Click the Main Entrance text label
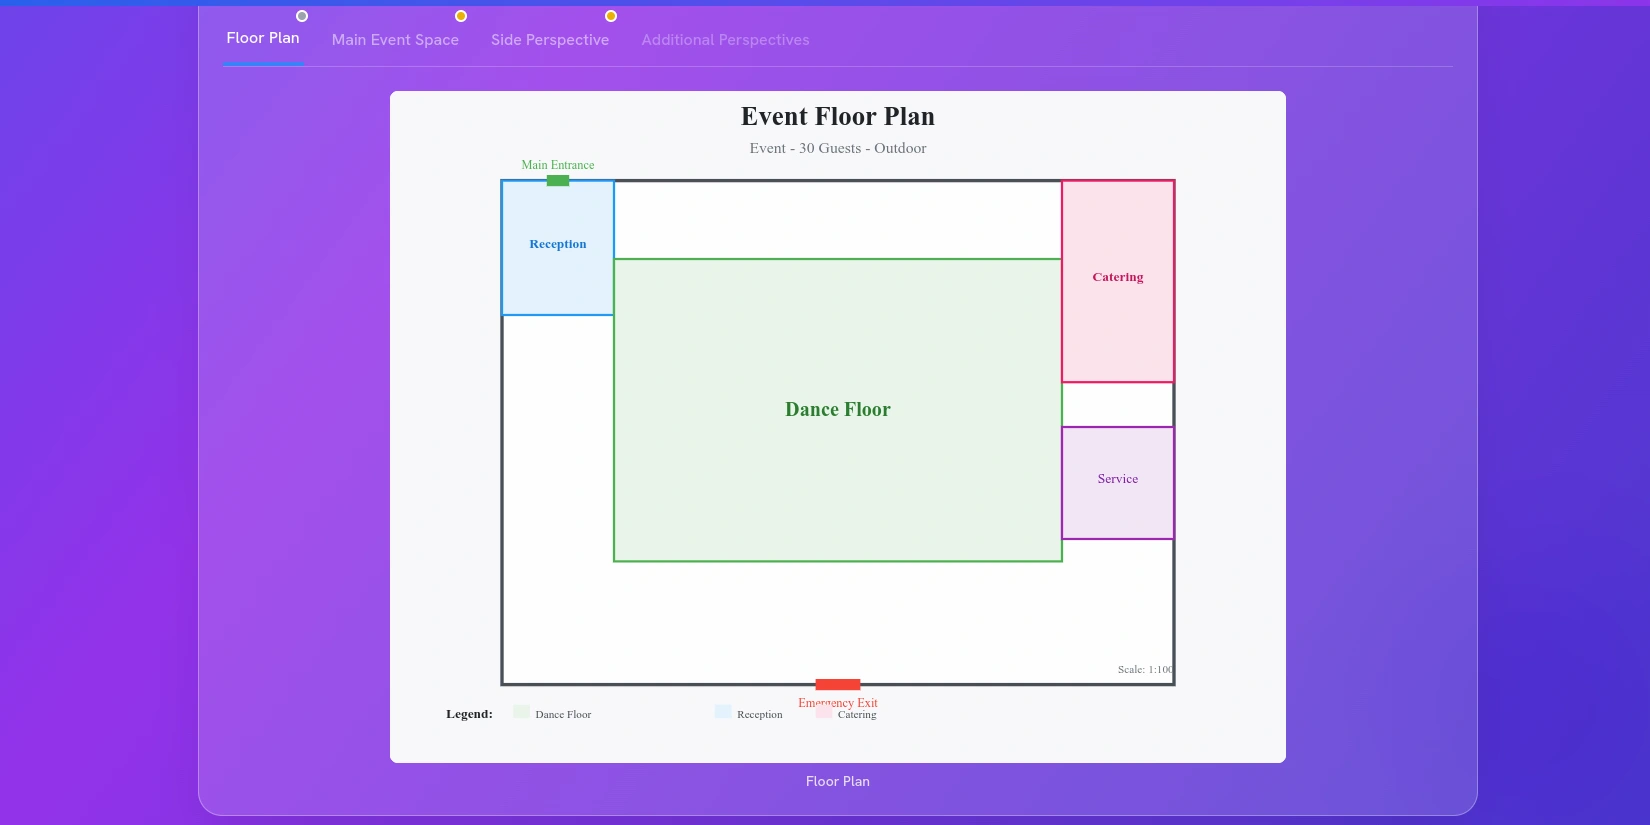The width and height of the screenshot is (1650, 825). (558, 165)
